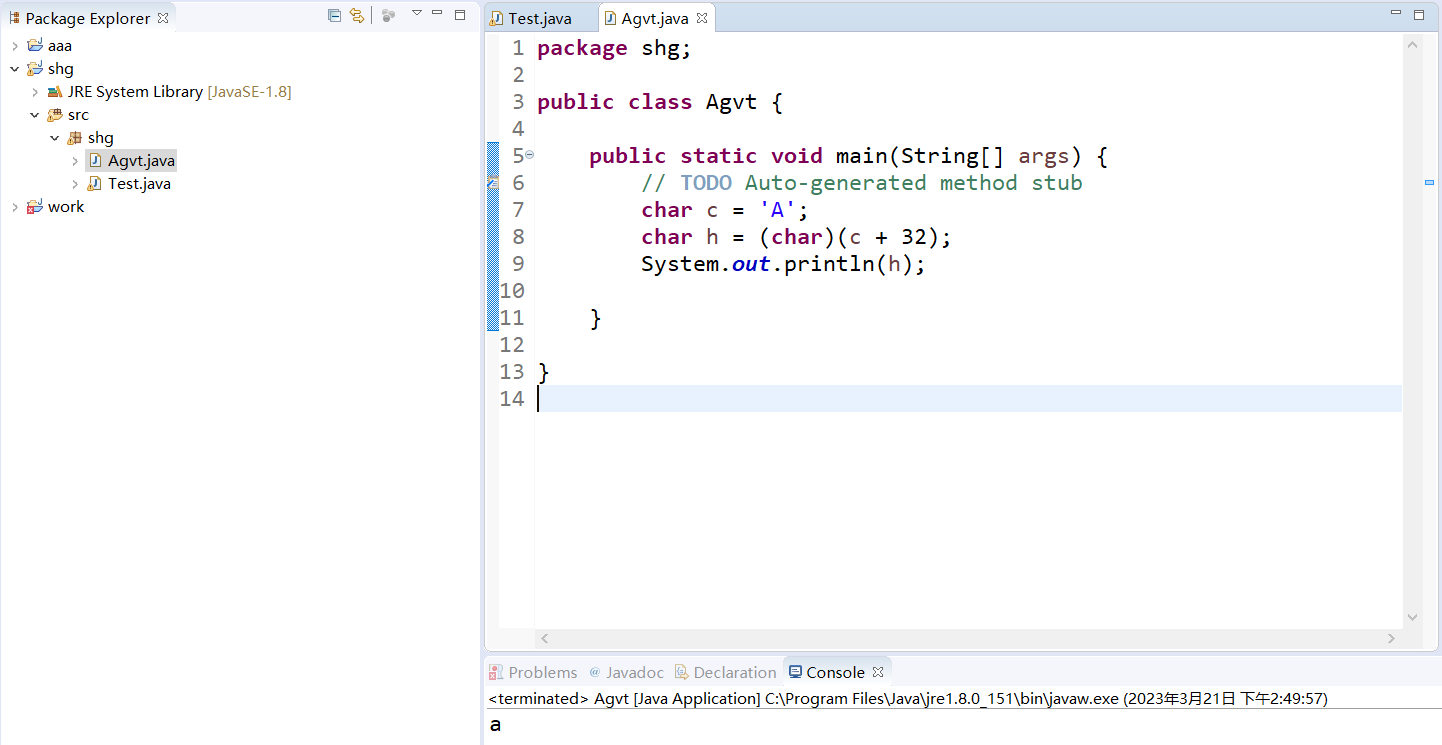The height and width of the screenshot is (745, 1442).
Task: Click the 'package shg;' code line
Action: coord(614,48)
